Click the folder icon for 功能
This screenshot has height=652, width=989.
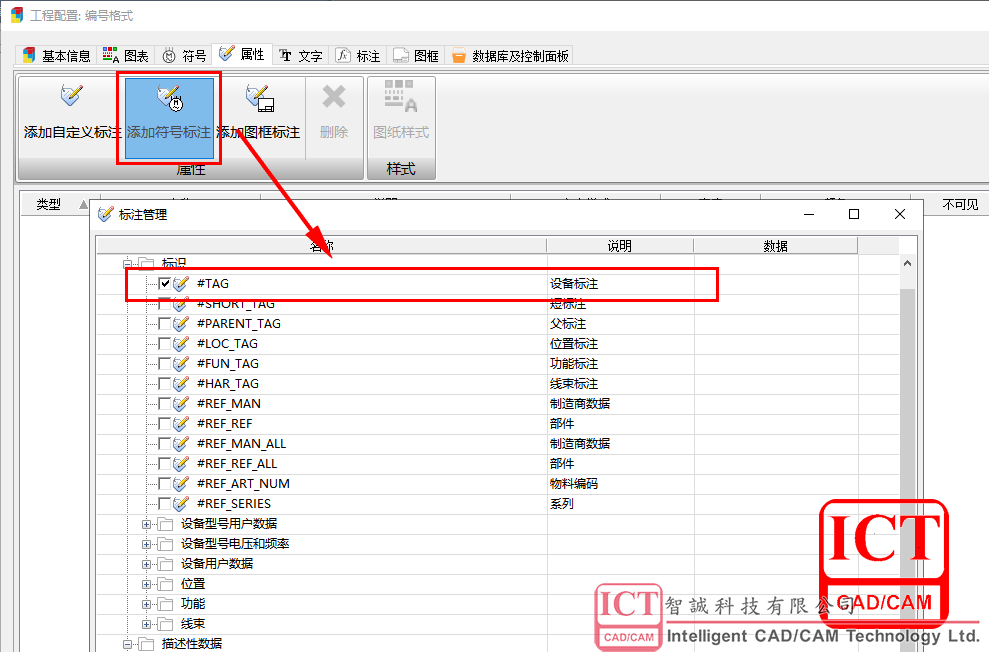[165, 604]
